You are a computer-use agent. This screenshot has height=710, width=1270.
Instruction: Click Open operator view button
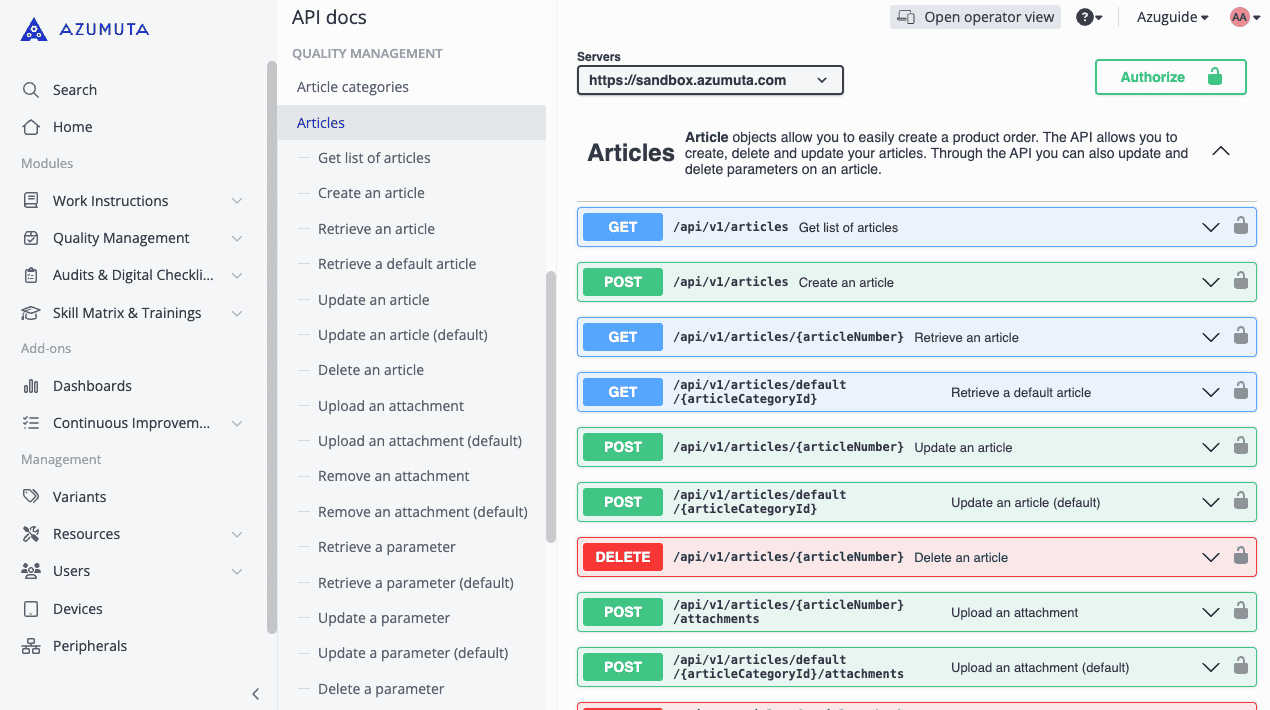975,17
